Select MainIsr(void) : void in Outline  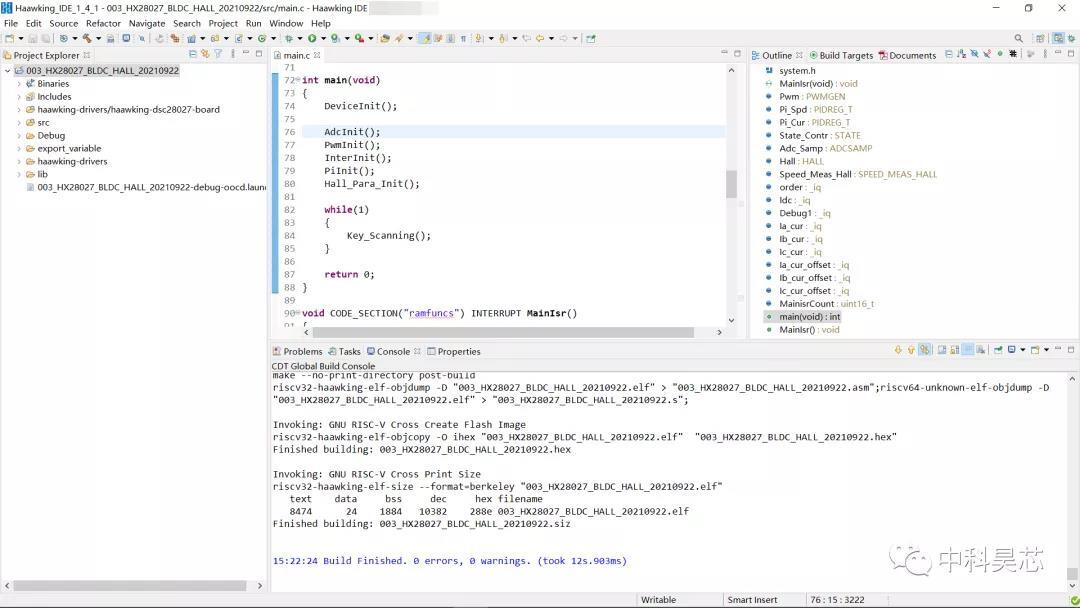[818, 83]
